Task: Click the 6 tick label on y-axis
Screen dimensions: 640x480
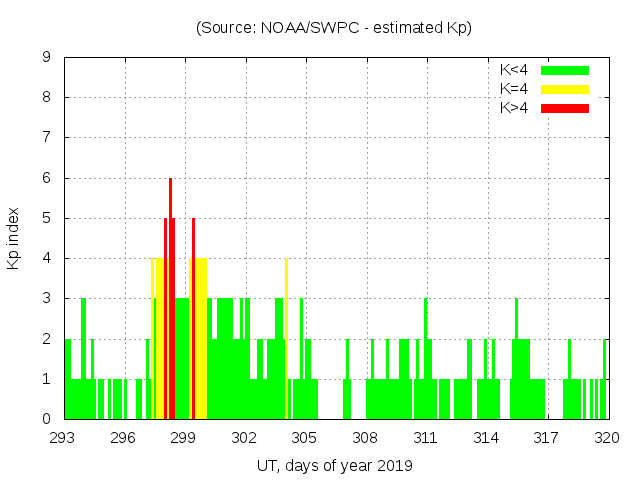Action: pyautogui.click(x=47, y=178)
